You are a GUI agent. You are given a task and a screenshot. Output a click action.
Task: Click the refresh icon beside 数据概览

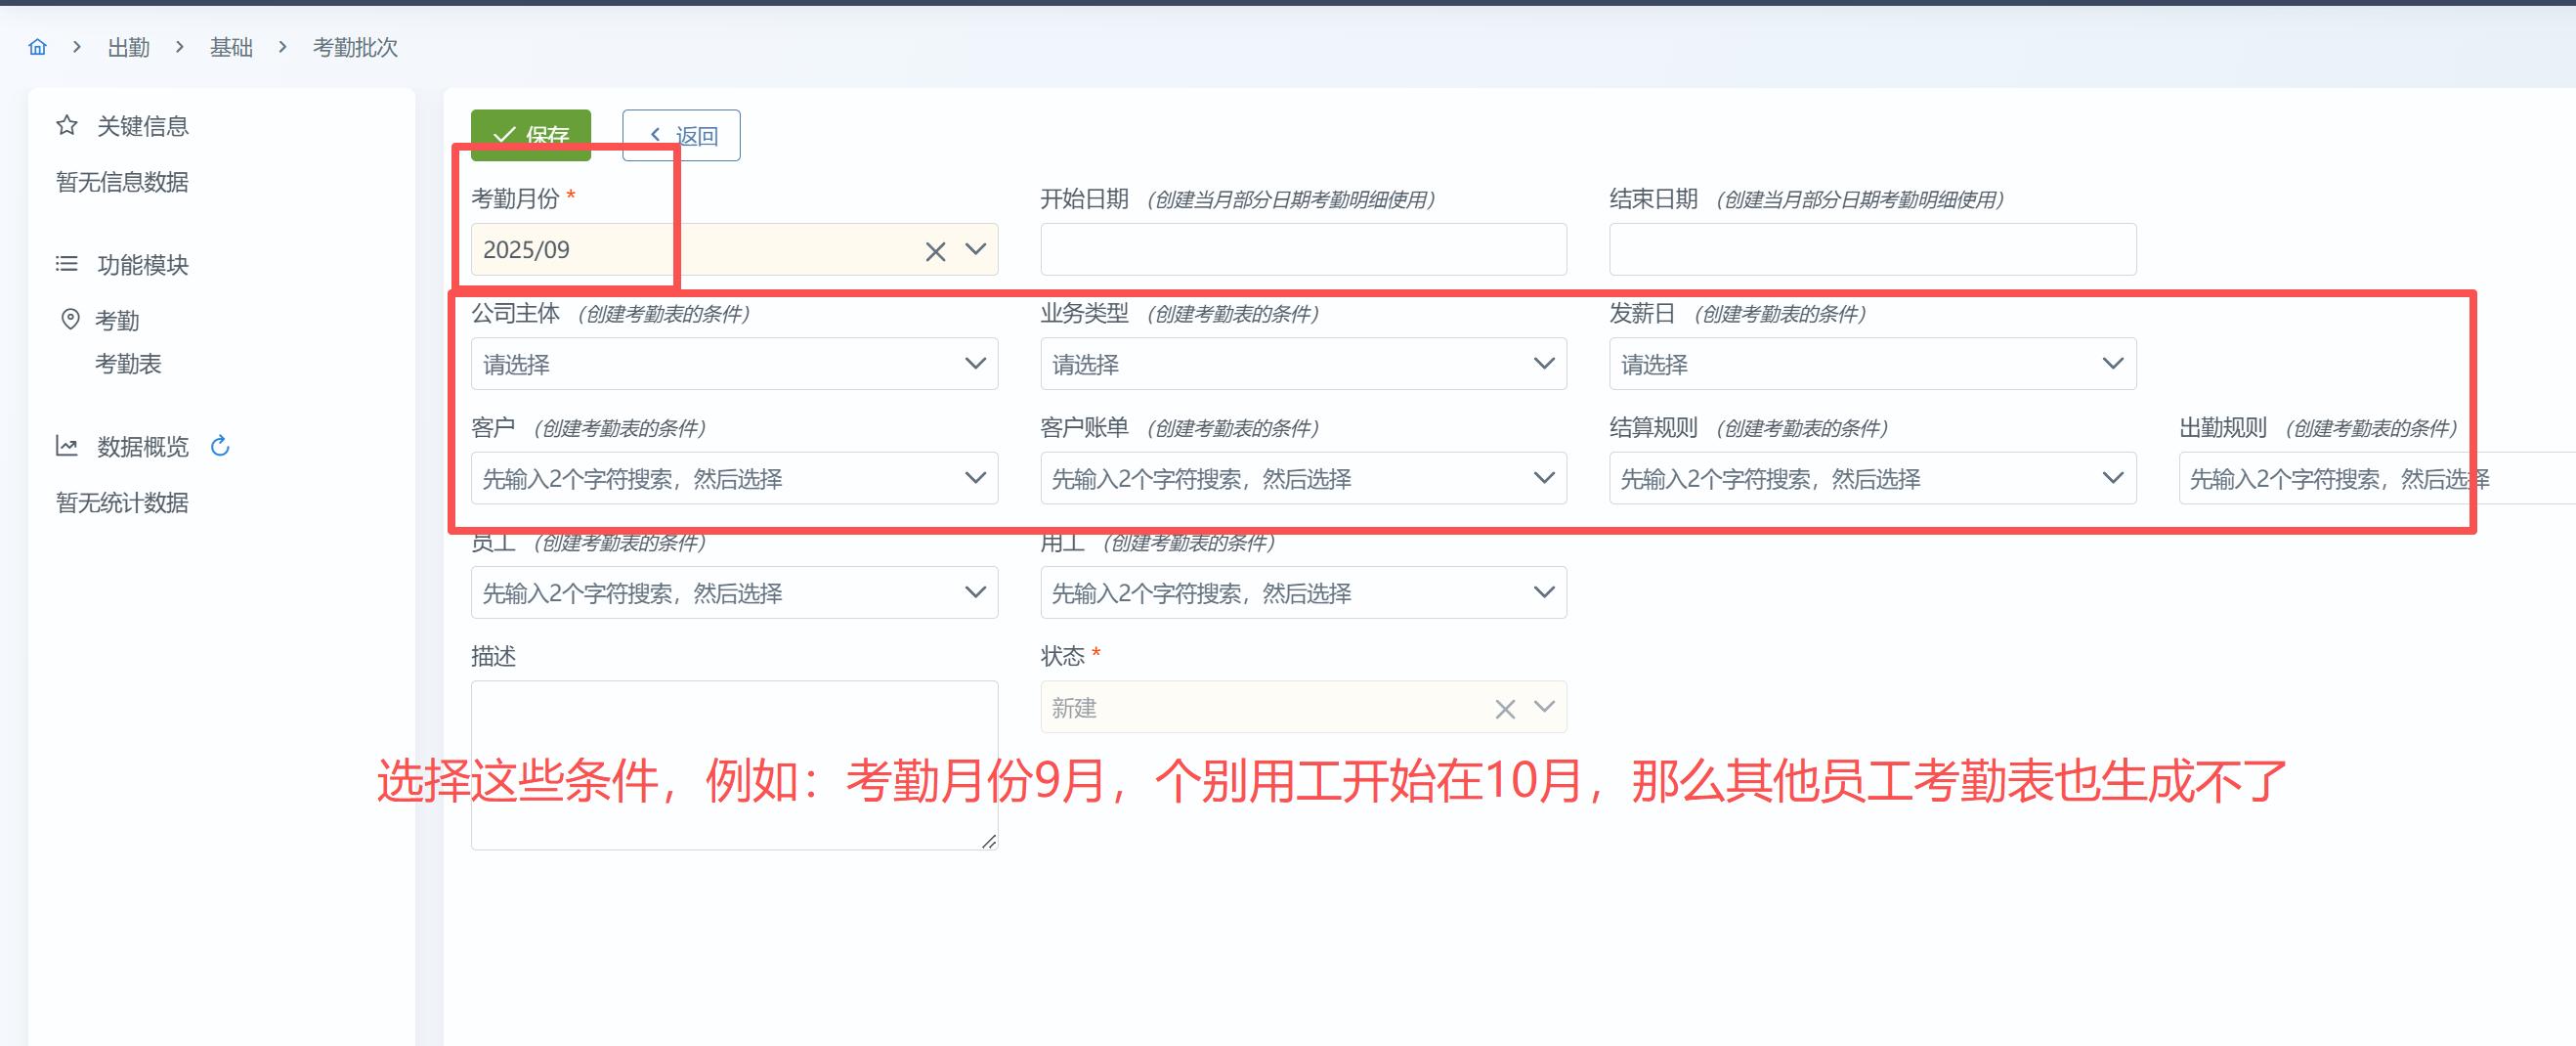coord(220,446)
